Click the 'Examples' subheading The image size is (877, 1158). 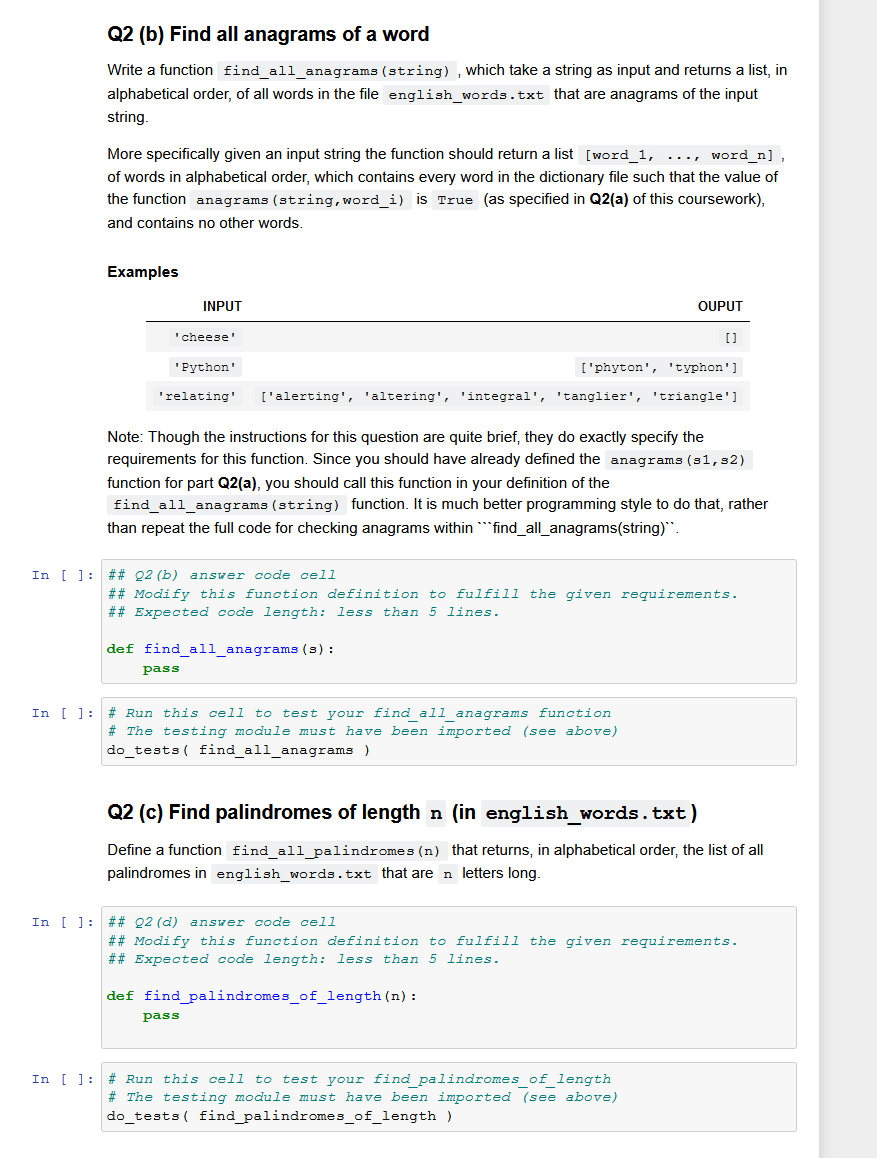(142, 272)
